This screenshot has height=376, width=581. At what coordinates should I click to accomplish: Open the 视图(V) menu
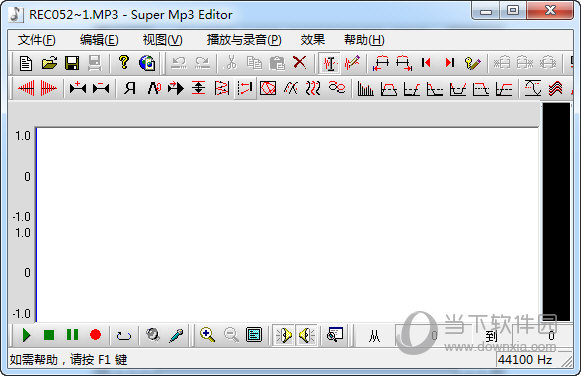pos(162,40)
